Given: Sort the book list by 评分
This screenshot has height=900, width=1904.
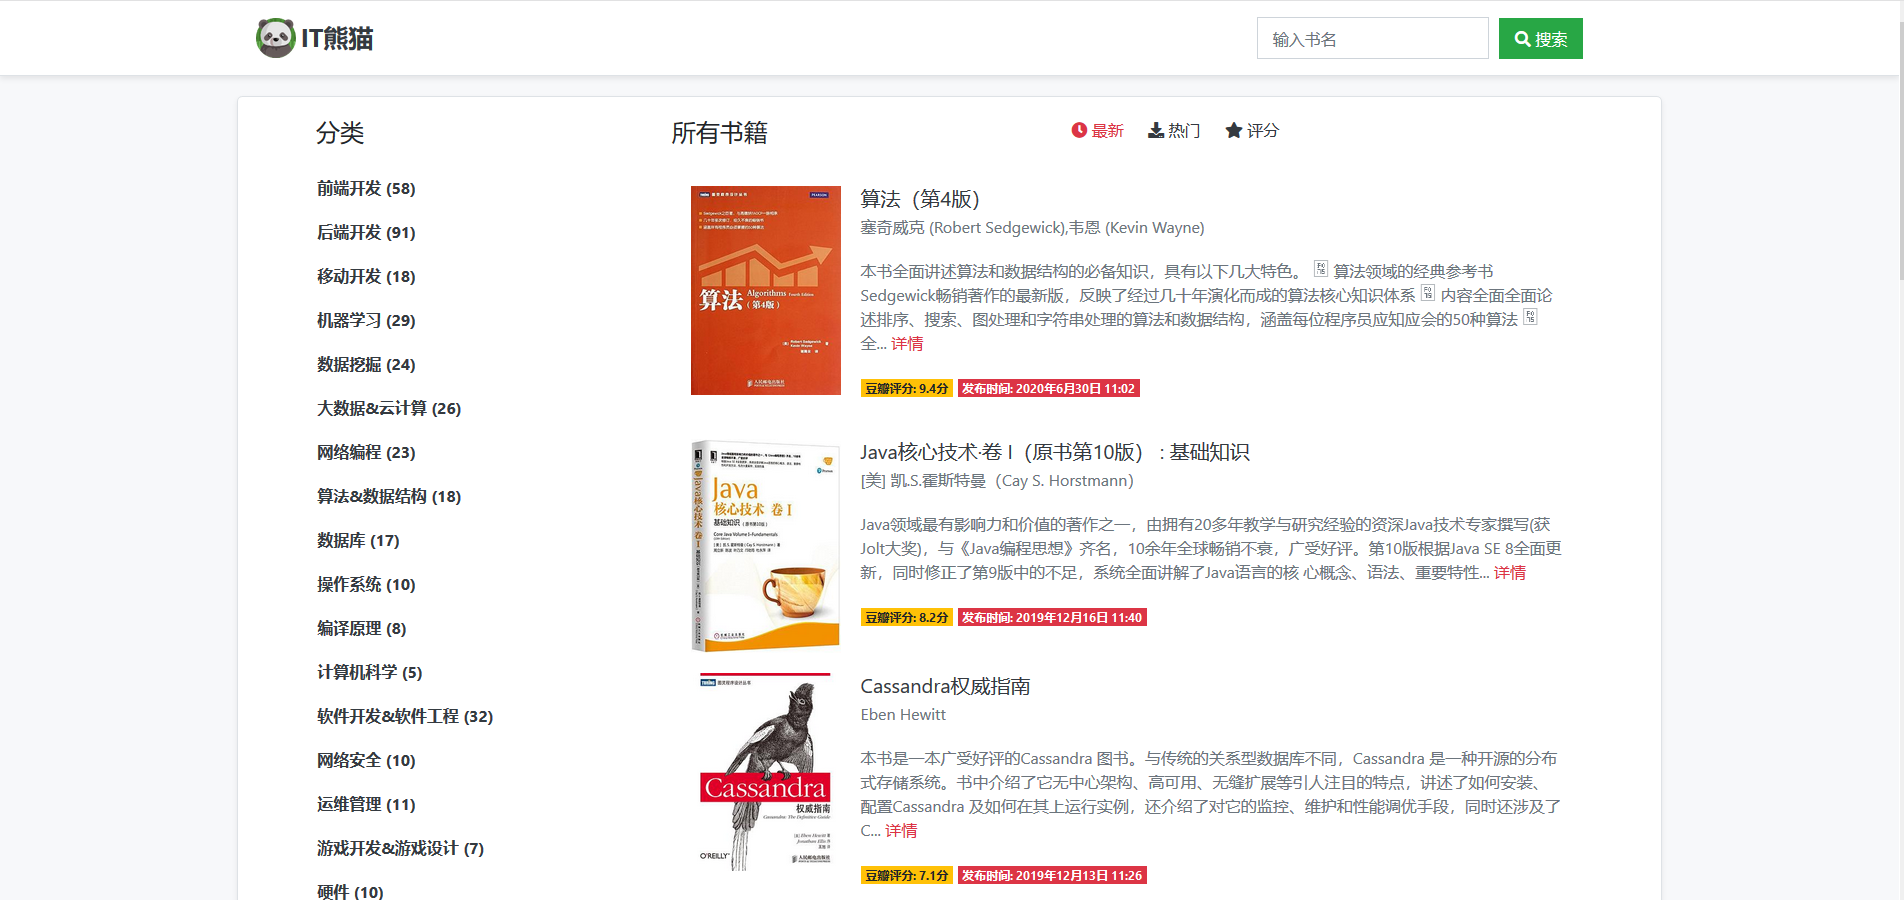Looking at the screenshot, I should click(1260, 130).
